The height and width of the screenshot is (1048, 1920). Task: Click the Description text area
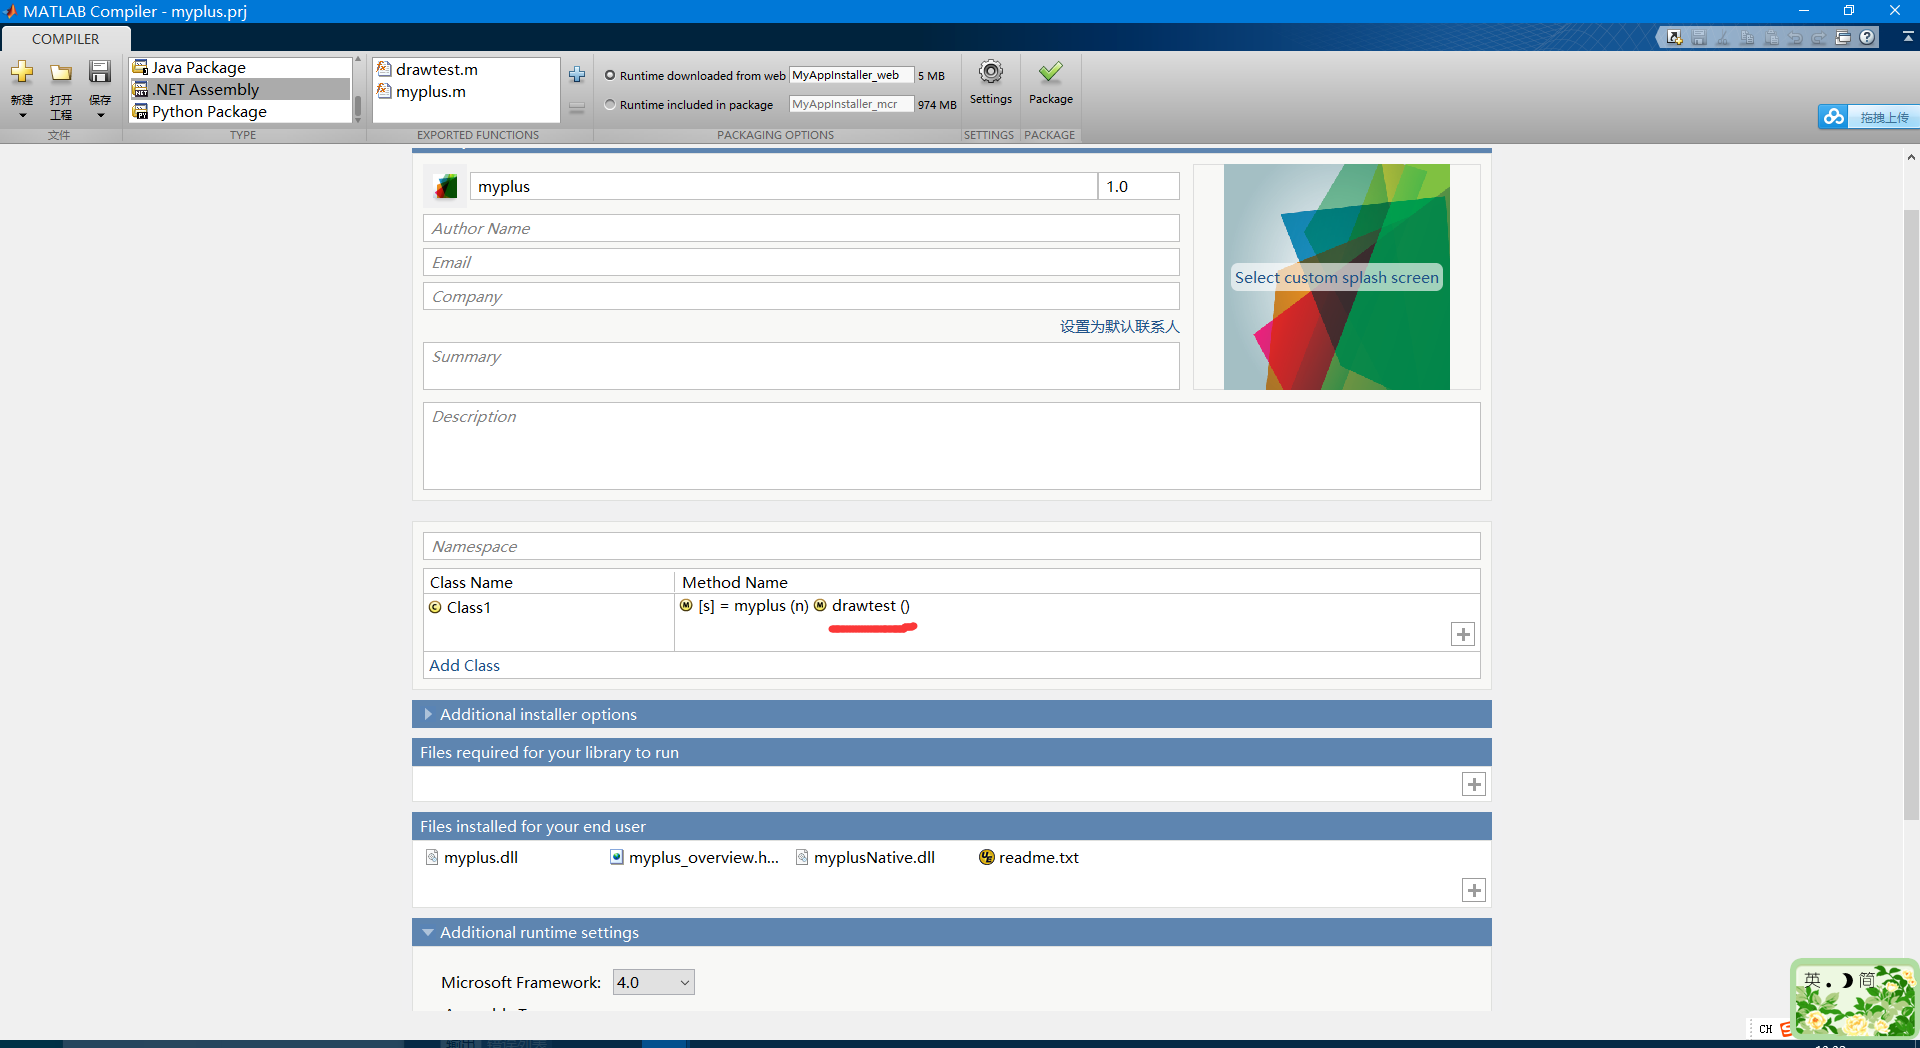(x=951, y=446)
